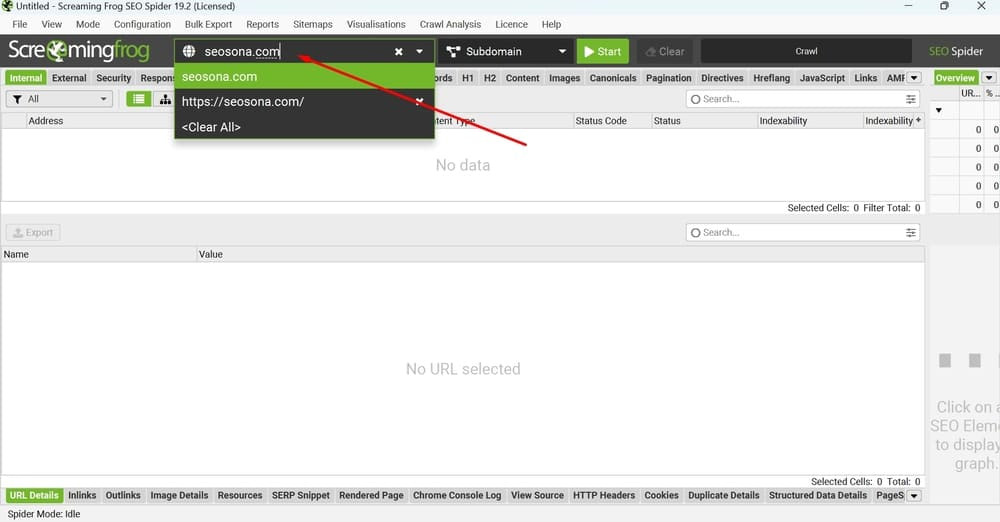
Task: Open the View menu
Action: click(52, 24)
